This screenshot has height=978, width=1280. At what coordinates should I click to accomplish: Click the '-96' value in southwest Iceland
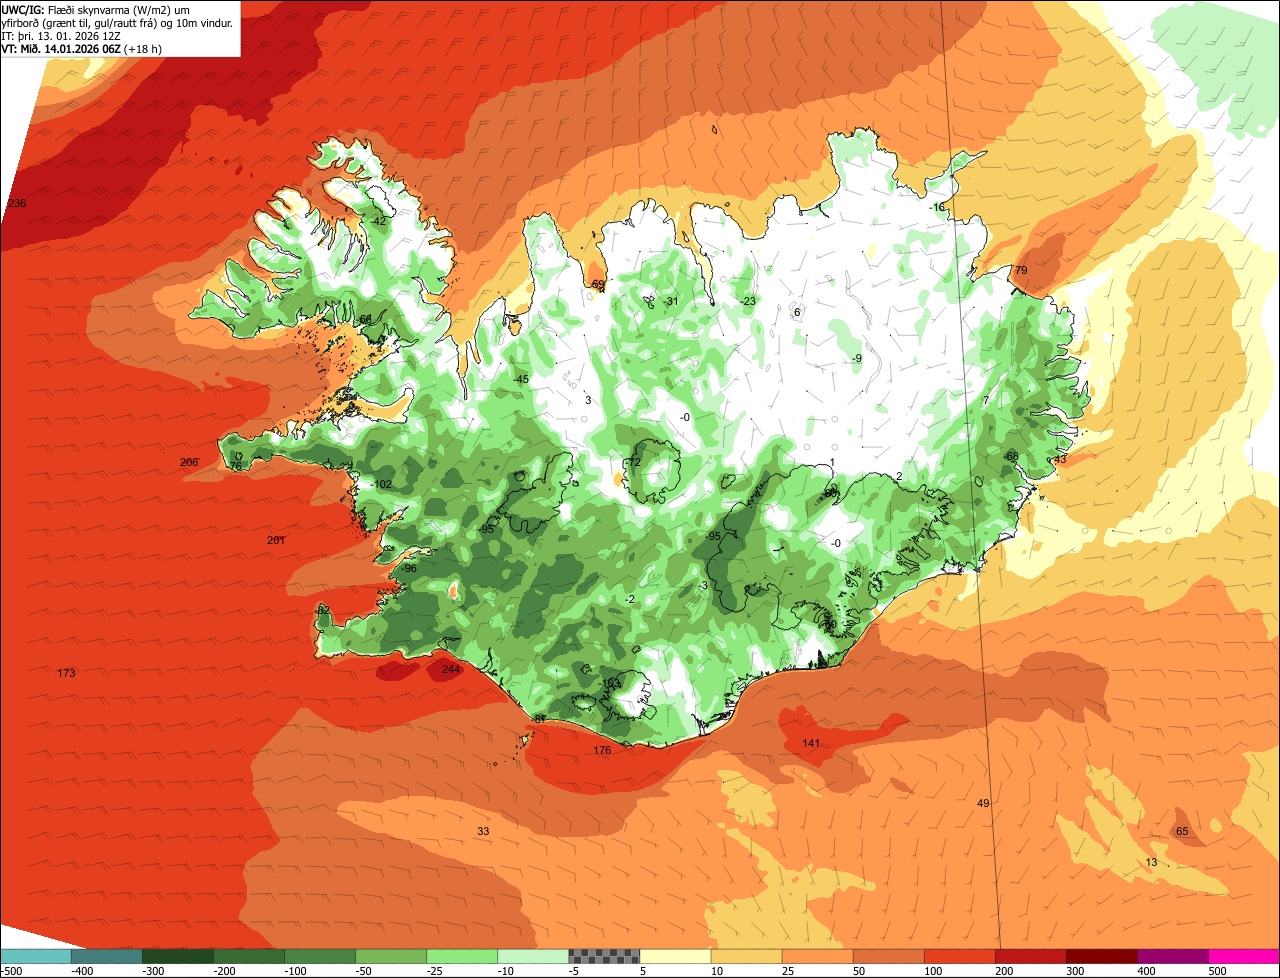tap(407, 569)
